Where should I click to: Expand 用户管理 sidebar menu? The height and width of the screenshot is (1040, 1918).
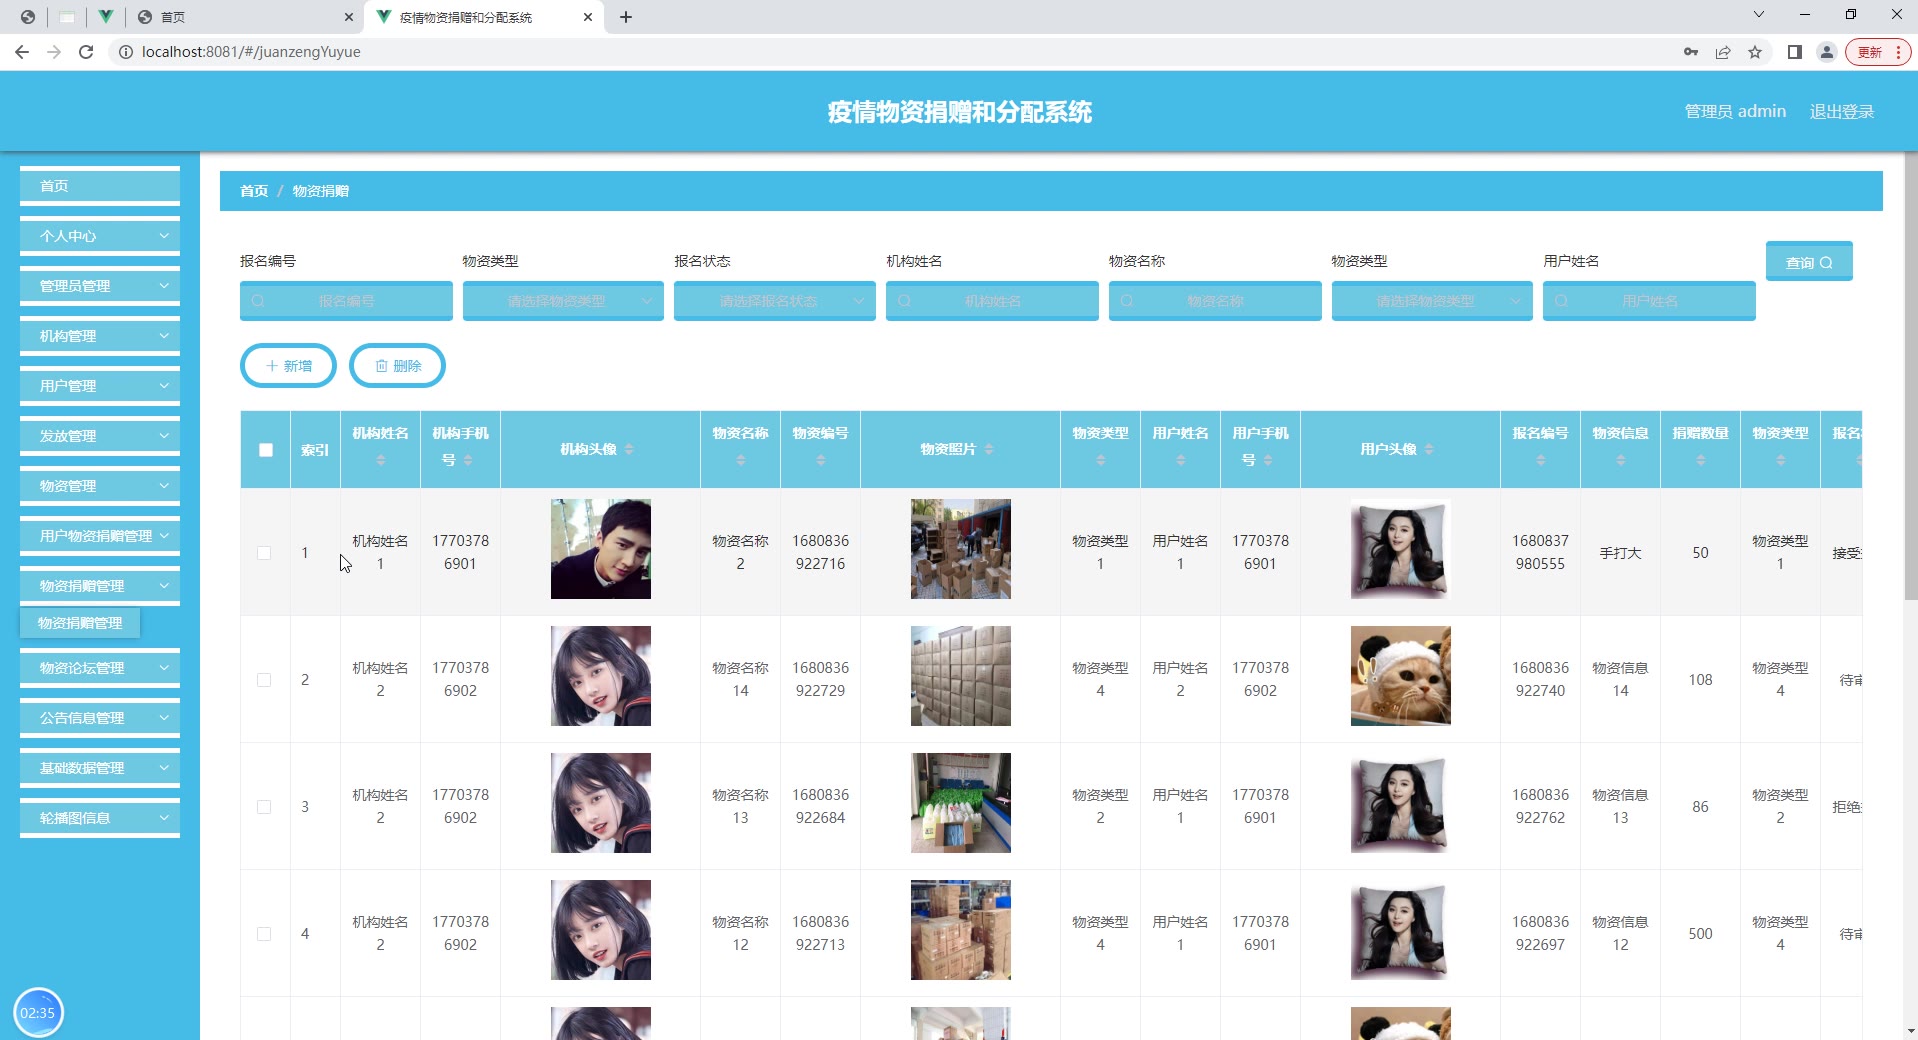pyautogui.click(x=100, y=386)
